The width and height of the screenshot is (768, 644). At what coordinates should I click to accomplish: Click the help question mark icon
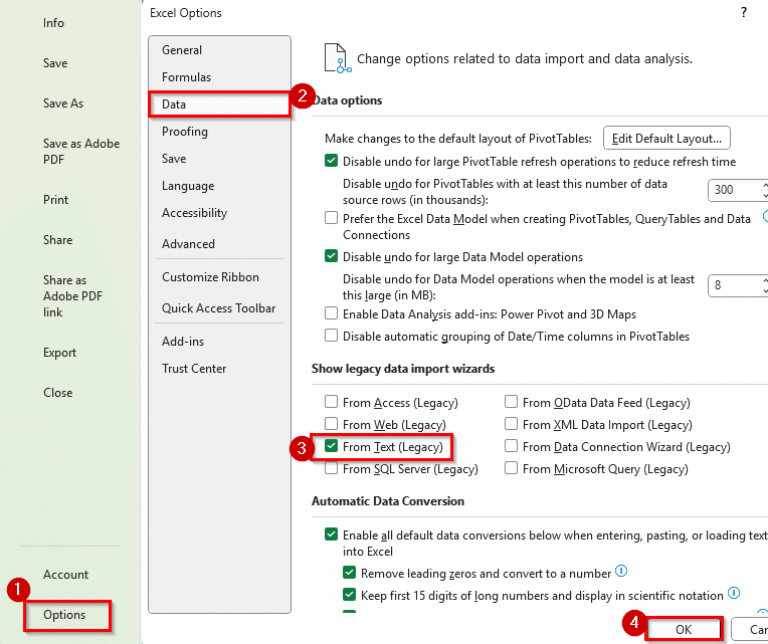(x=744, y=12)
